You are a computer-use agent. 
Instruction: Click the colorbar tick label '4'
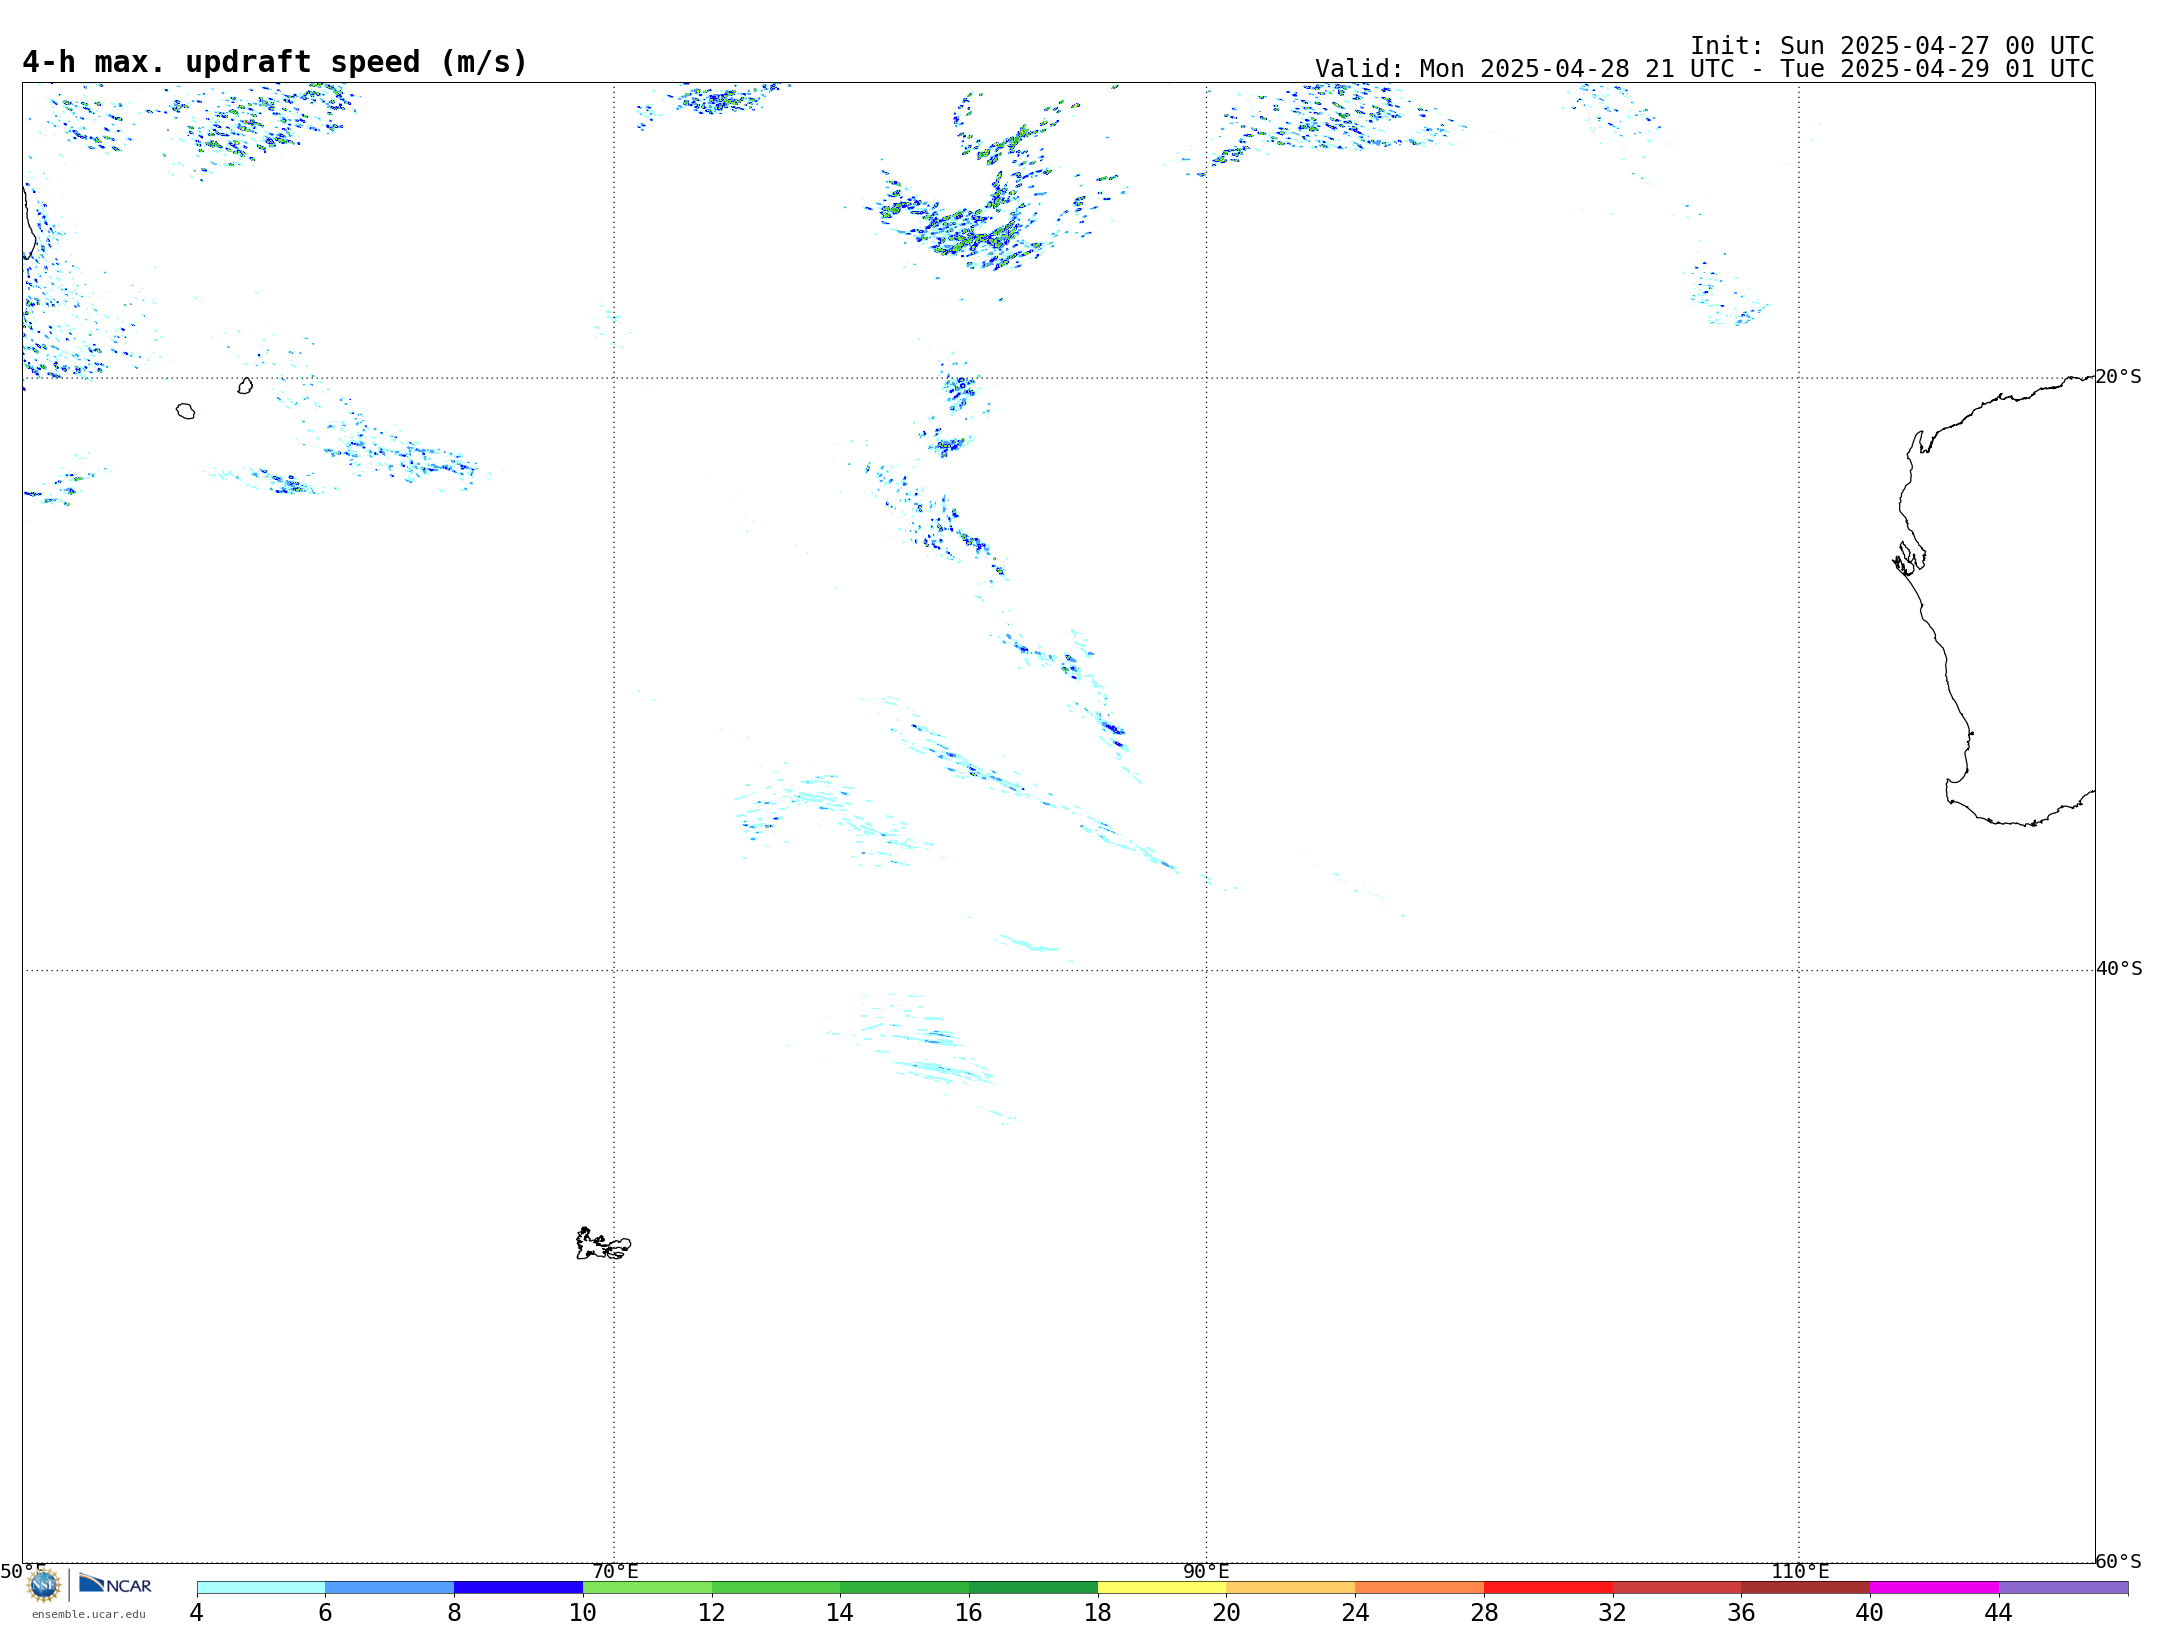coord(197,1612)
